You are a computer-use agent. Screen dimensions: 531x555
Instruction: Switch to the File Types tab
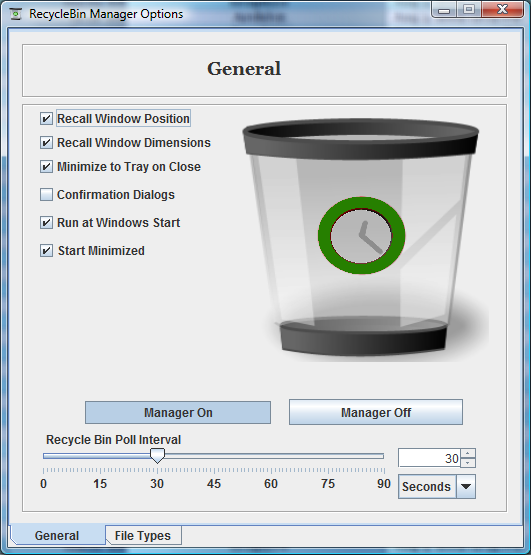pyautogui.click(x=143, y=536)
